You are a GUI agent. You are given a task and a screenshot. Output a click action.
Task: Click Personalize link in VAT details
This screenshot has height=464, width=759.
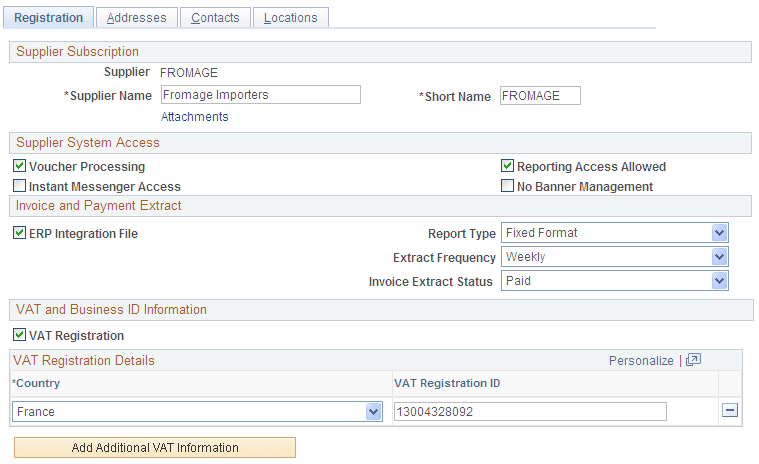tap(641, 361)
